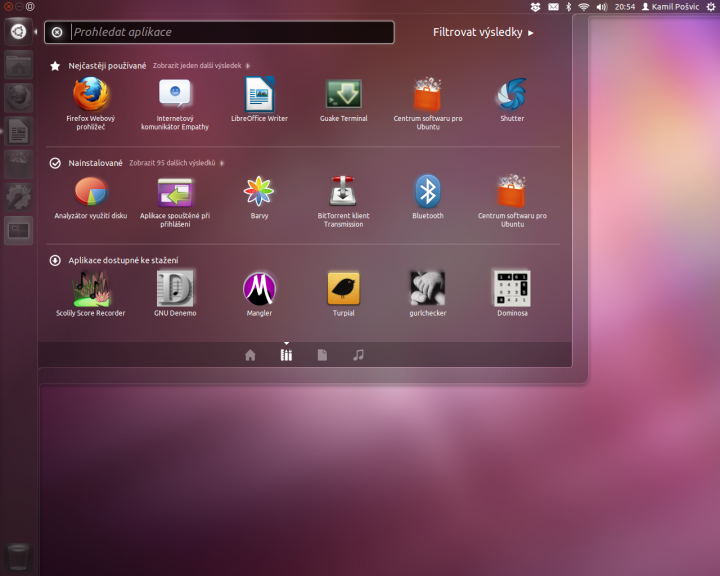Switch to the Applications lens
720x576 pixels.
tap(286, 355)
